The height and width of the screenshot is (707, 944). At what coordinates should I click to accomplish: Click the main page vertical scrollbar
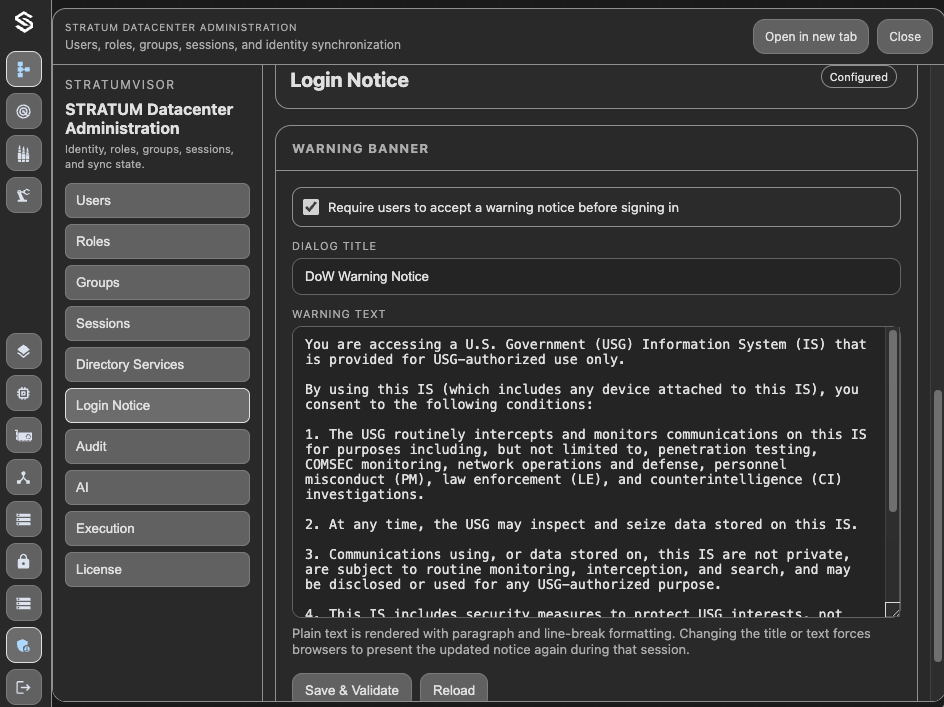pyautogui.click(x=937, y=524)
